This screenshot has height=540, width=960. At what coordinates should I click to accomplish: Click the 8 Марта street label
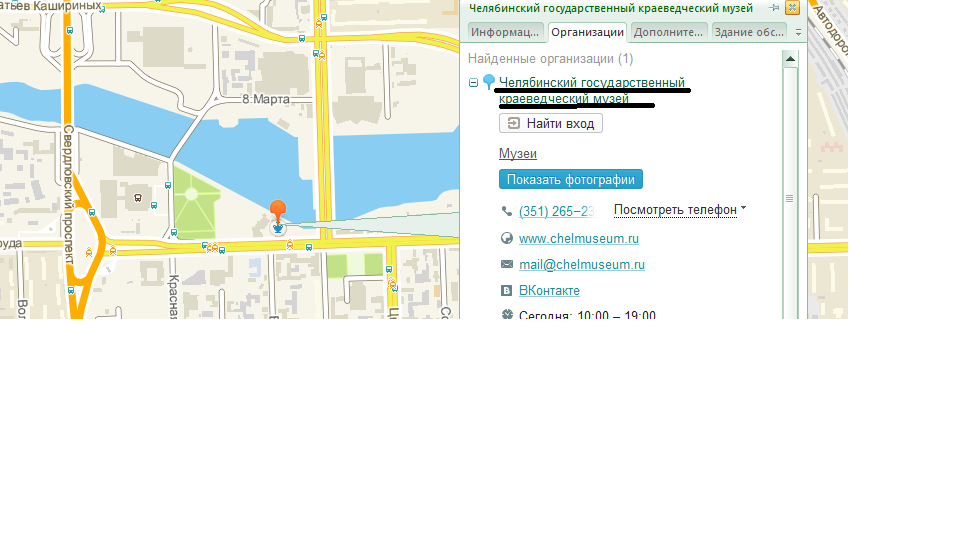tap(266, 99)
